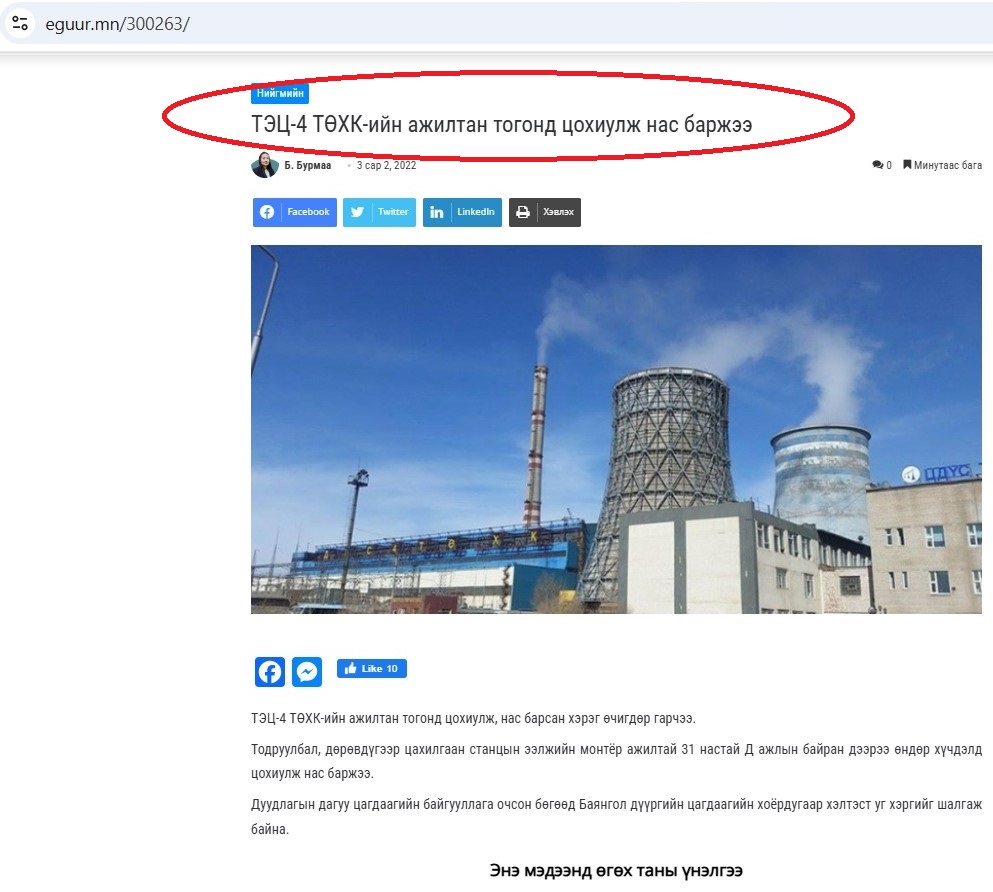Click the article date 3 сар 2, 2022
The image size is (993, 892).
386,165
